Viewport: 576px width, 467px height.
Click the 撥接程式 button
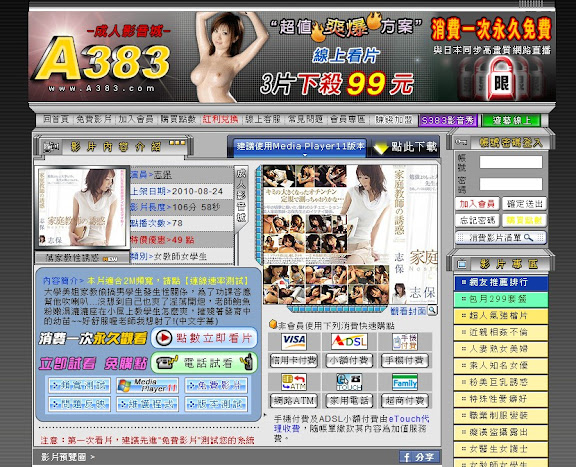[147, 404]
